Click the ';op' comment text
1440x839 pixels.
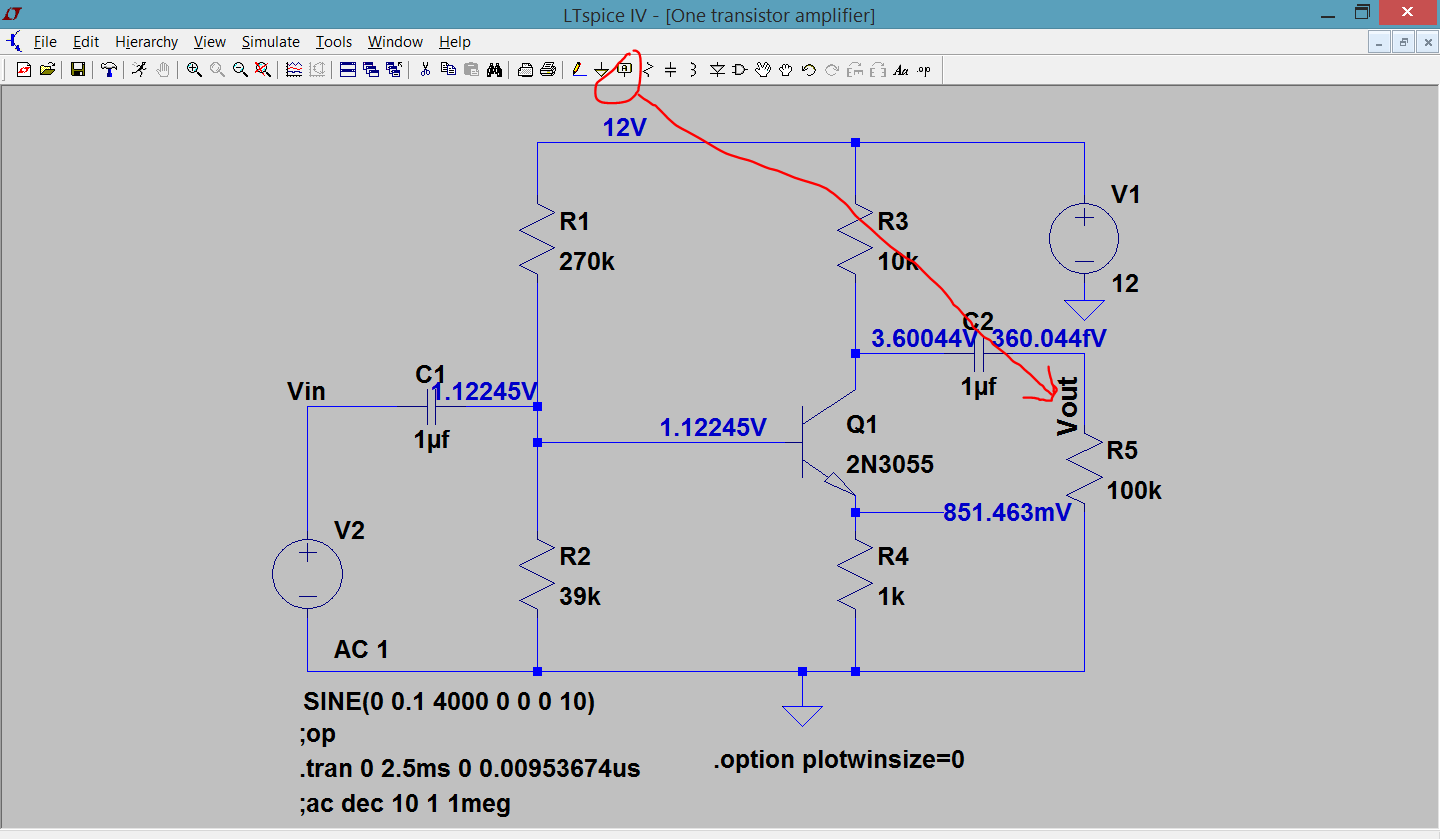(317, 735)
